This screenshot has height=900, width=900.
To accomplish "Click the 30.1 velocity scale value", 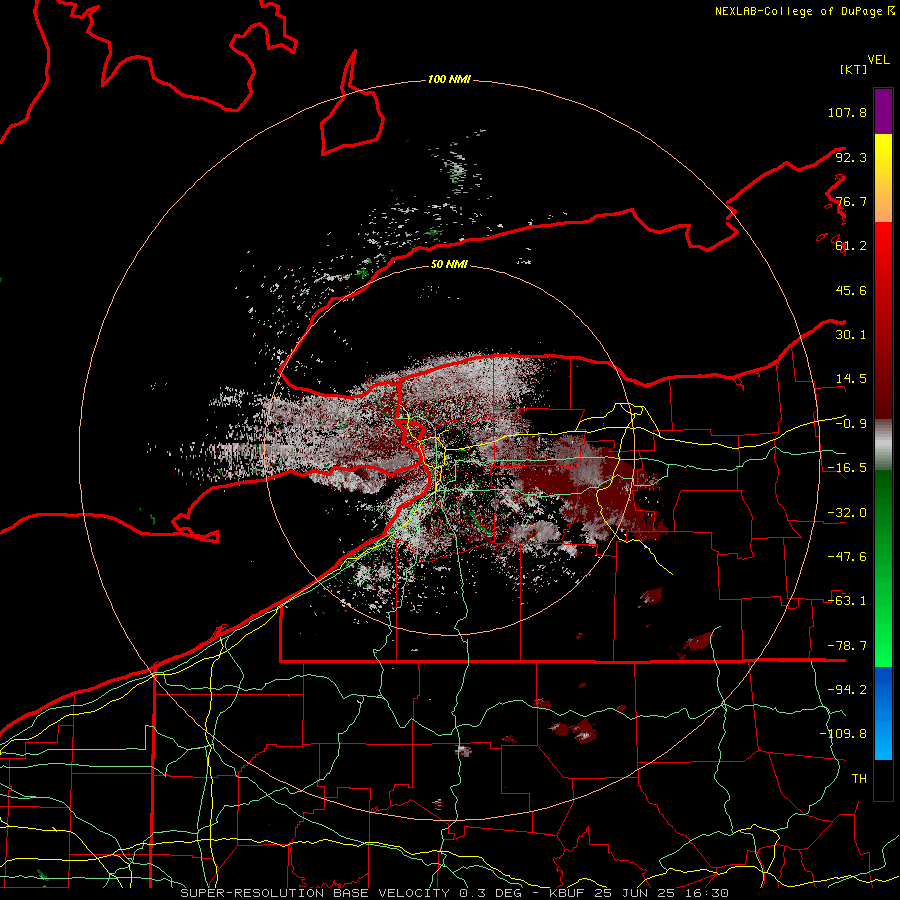I will click(x=851, y=335).
